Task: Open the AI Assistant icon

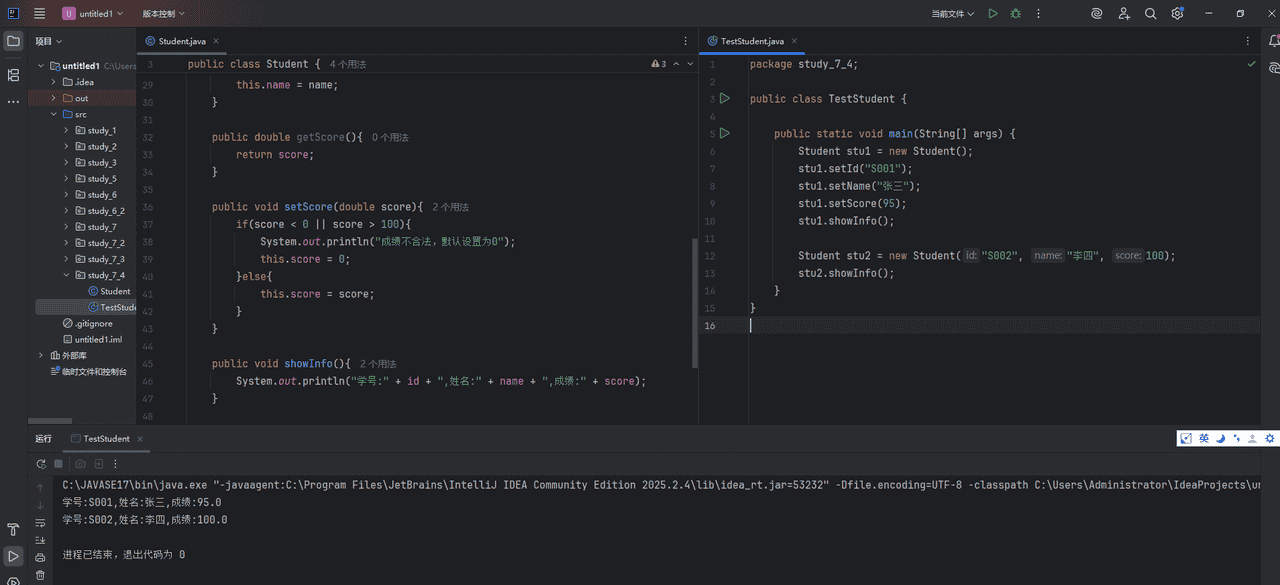Action: [x=1096, y=13]
